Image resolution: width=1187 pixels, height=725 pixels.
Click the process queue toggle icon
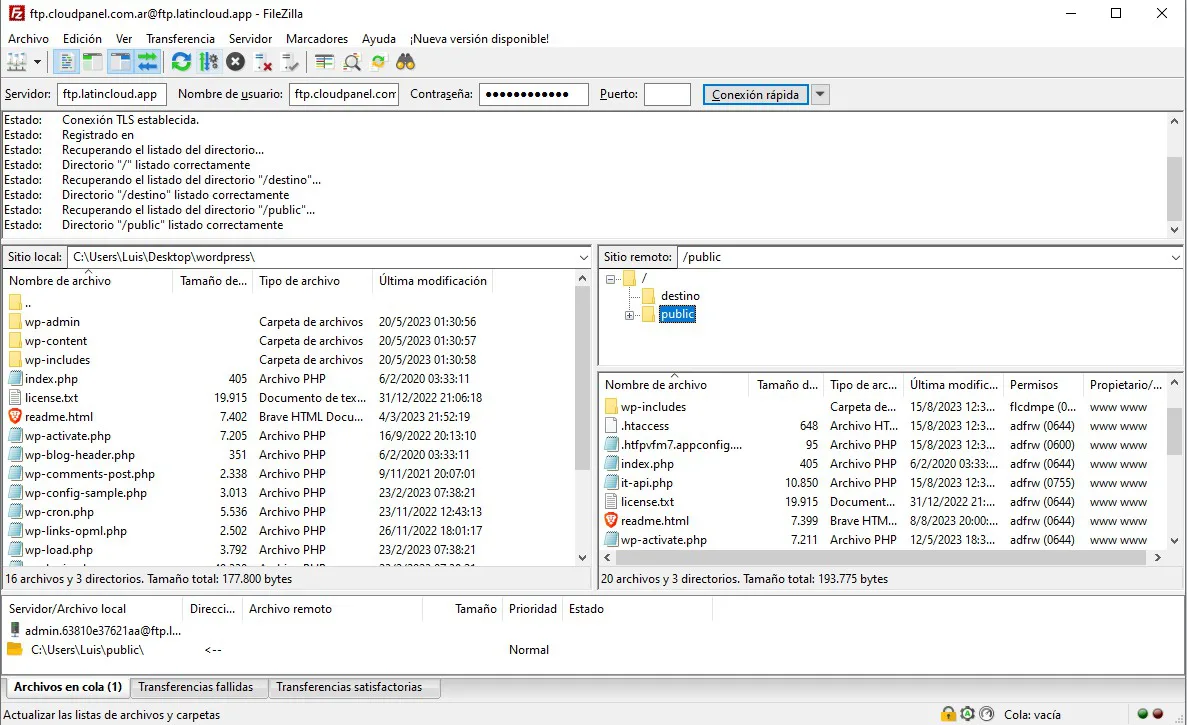(x=208, y=62)
